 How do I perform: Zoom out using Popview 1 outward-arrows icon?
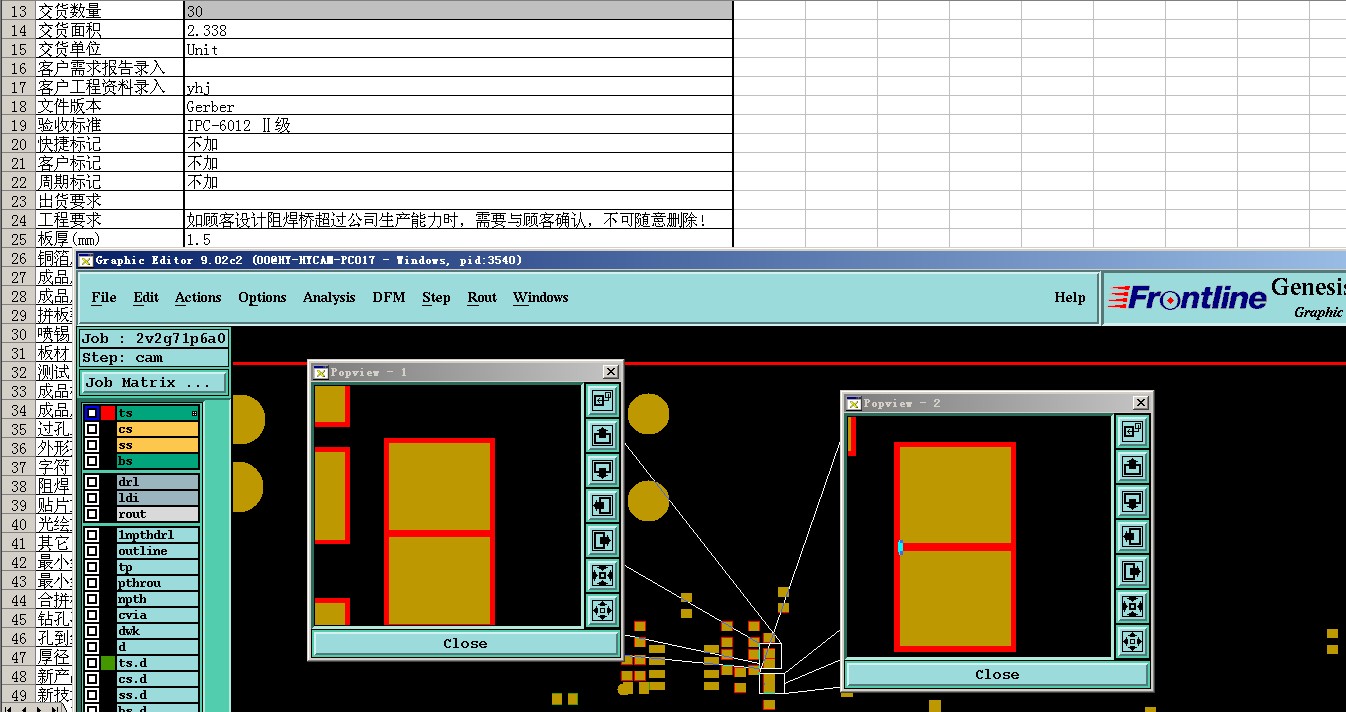pyautogui.click(x=602, y=610)
